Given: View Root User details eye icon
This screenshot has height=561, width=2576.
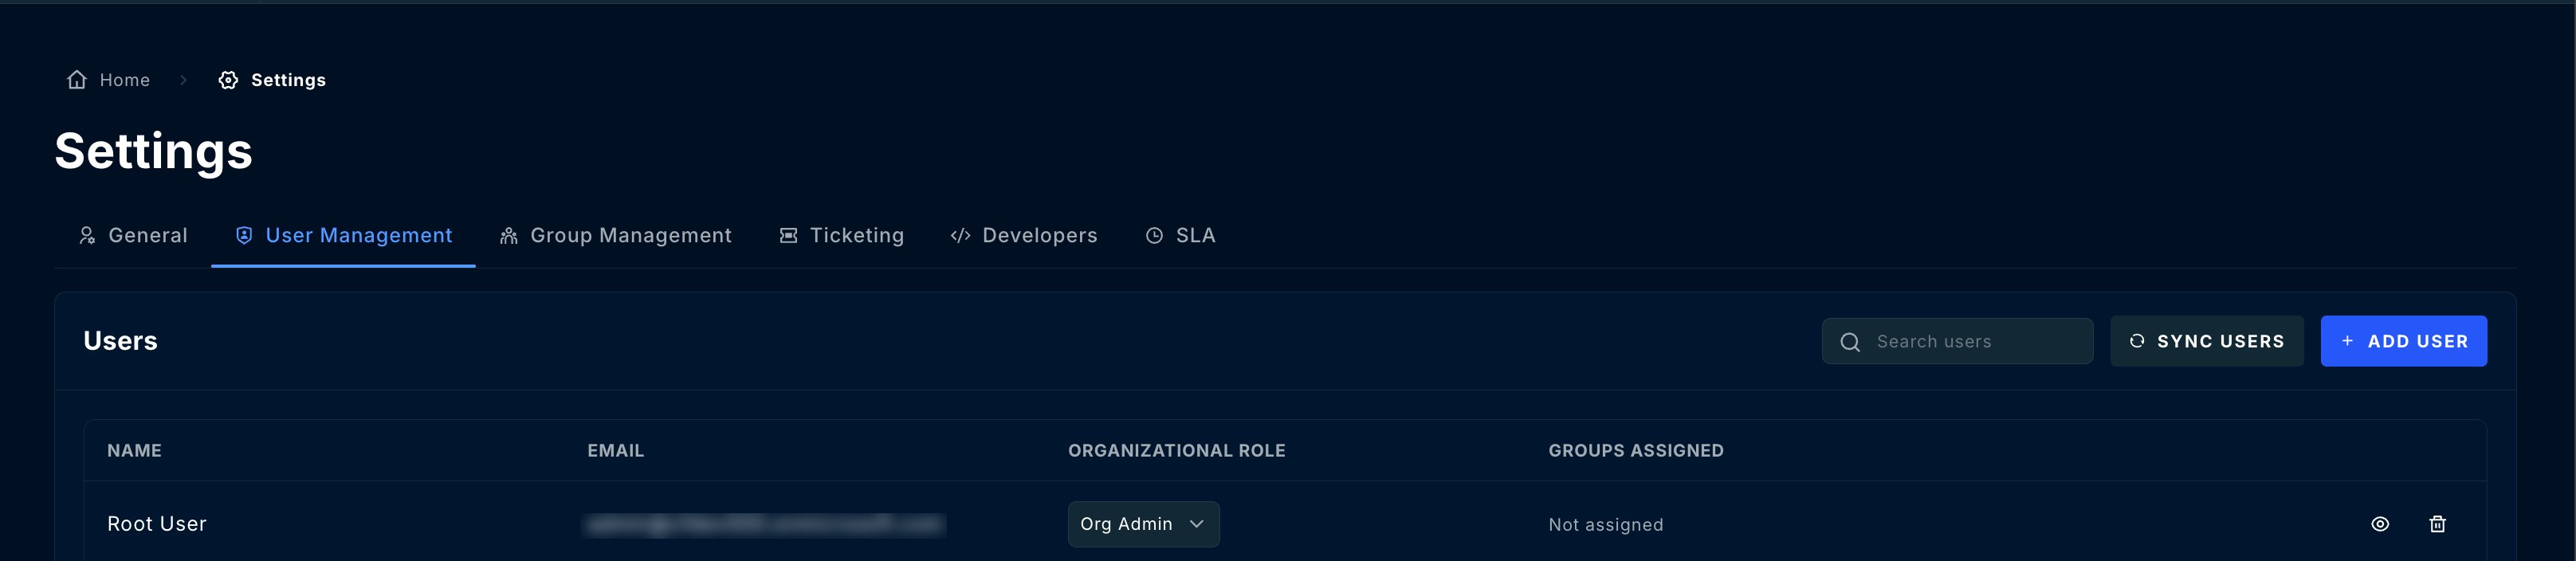Looking at the screenshot, I should coord(2380,524).
